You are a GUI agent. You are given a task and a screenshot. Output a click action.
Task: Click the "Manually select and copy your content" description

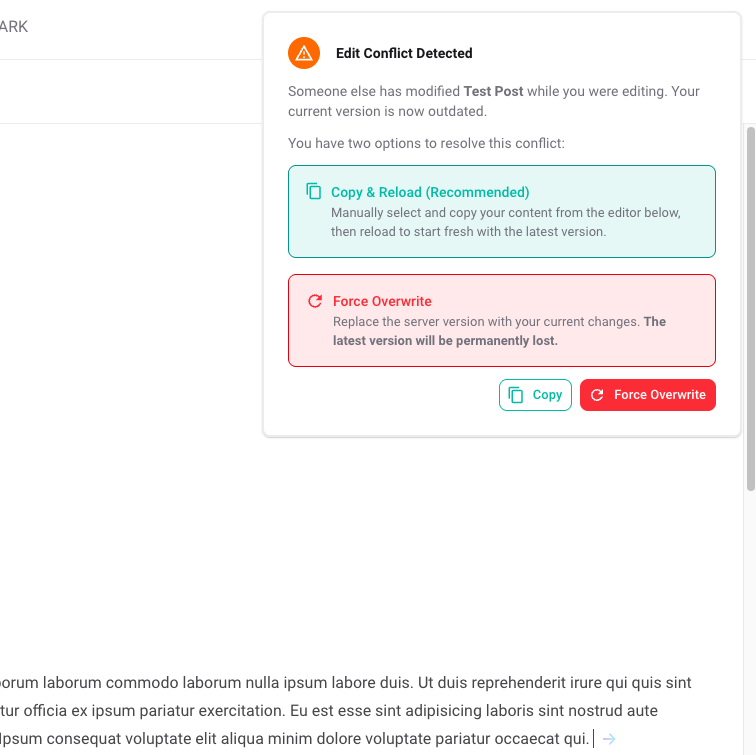point(506,213)
